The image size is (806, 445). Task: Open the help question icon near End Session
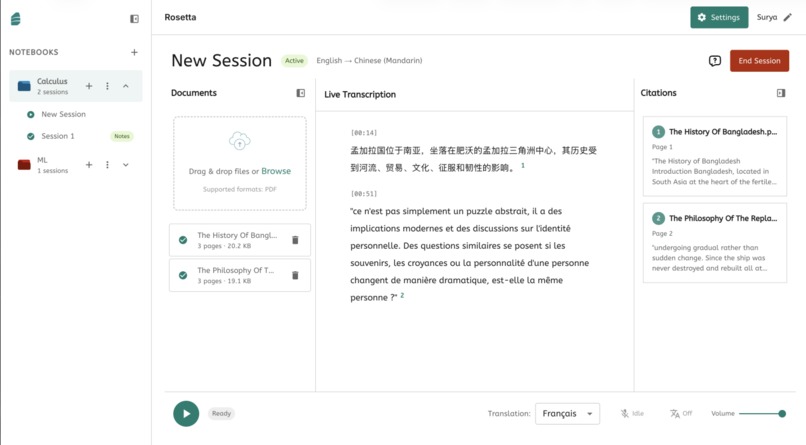pyautogui.click(x=715, y=61)
